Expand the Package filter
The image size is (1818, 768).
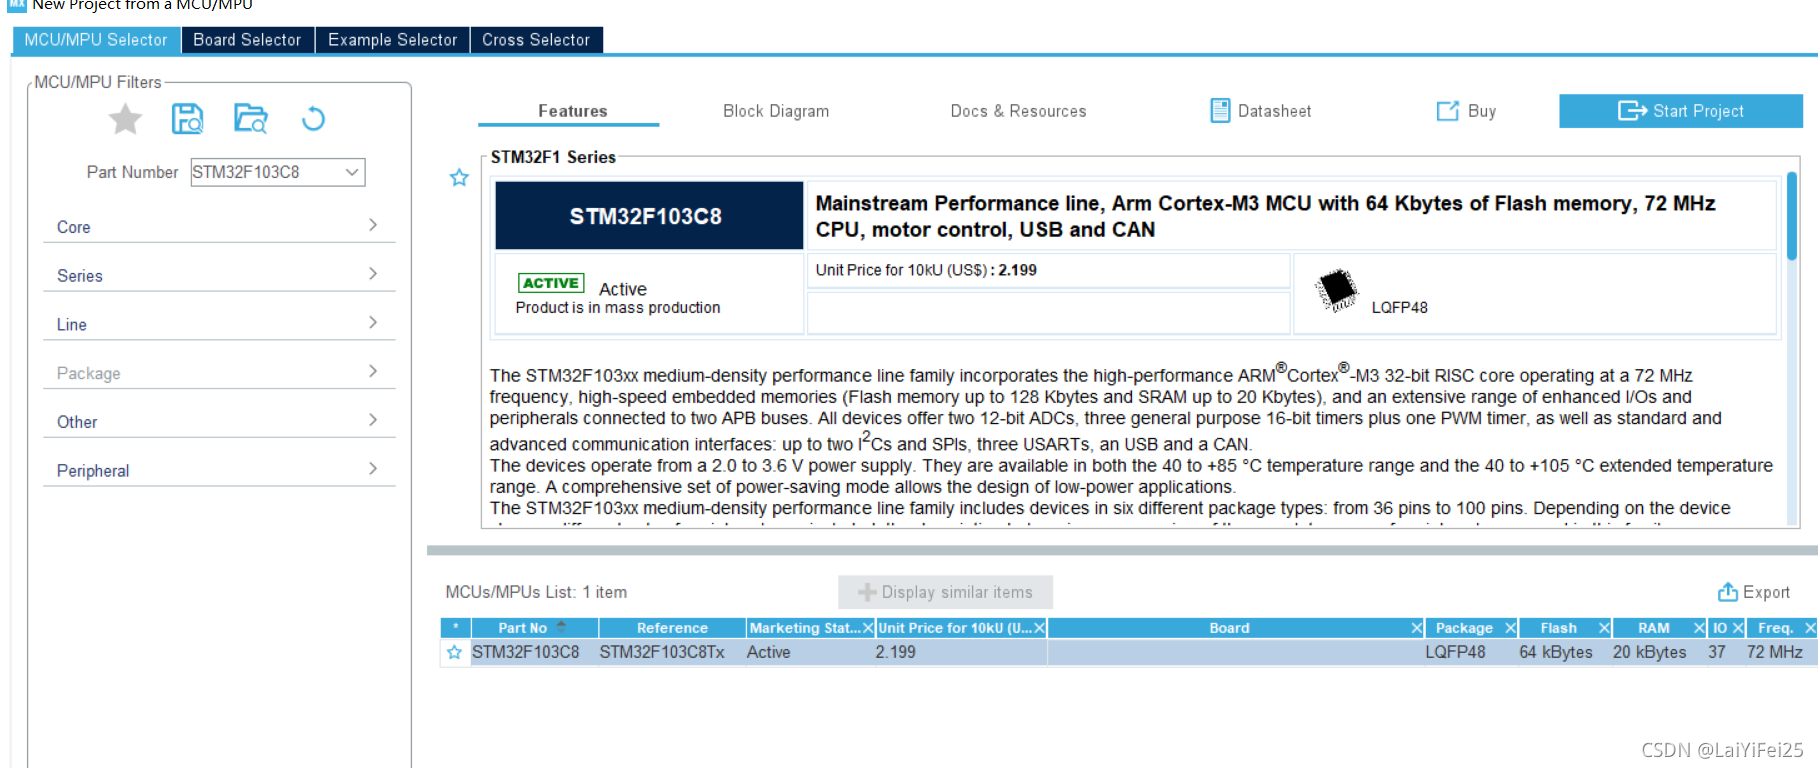[219, 373]
